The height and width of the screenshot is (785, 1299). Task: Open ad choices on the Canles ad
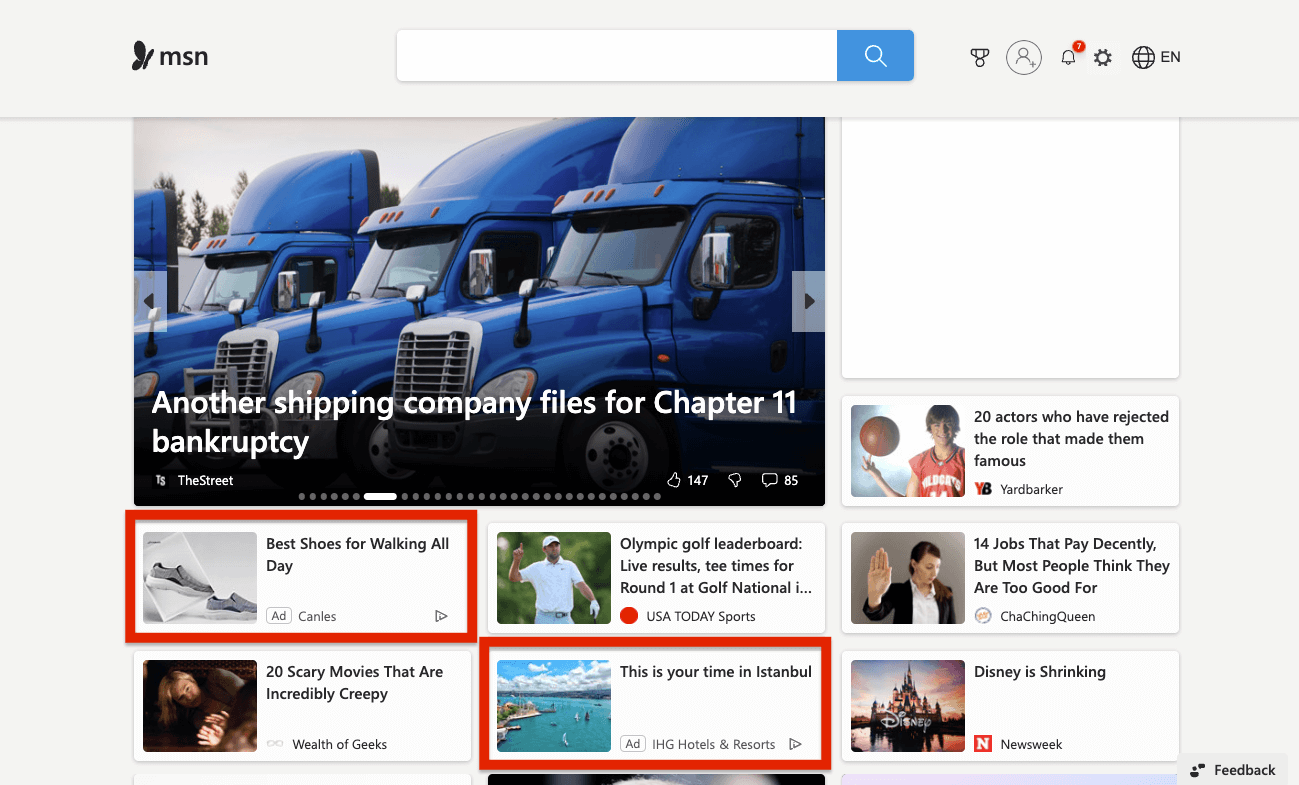[441, 616]
